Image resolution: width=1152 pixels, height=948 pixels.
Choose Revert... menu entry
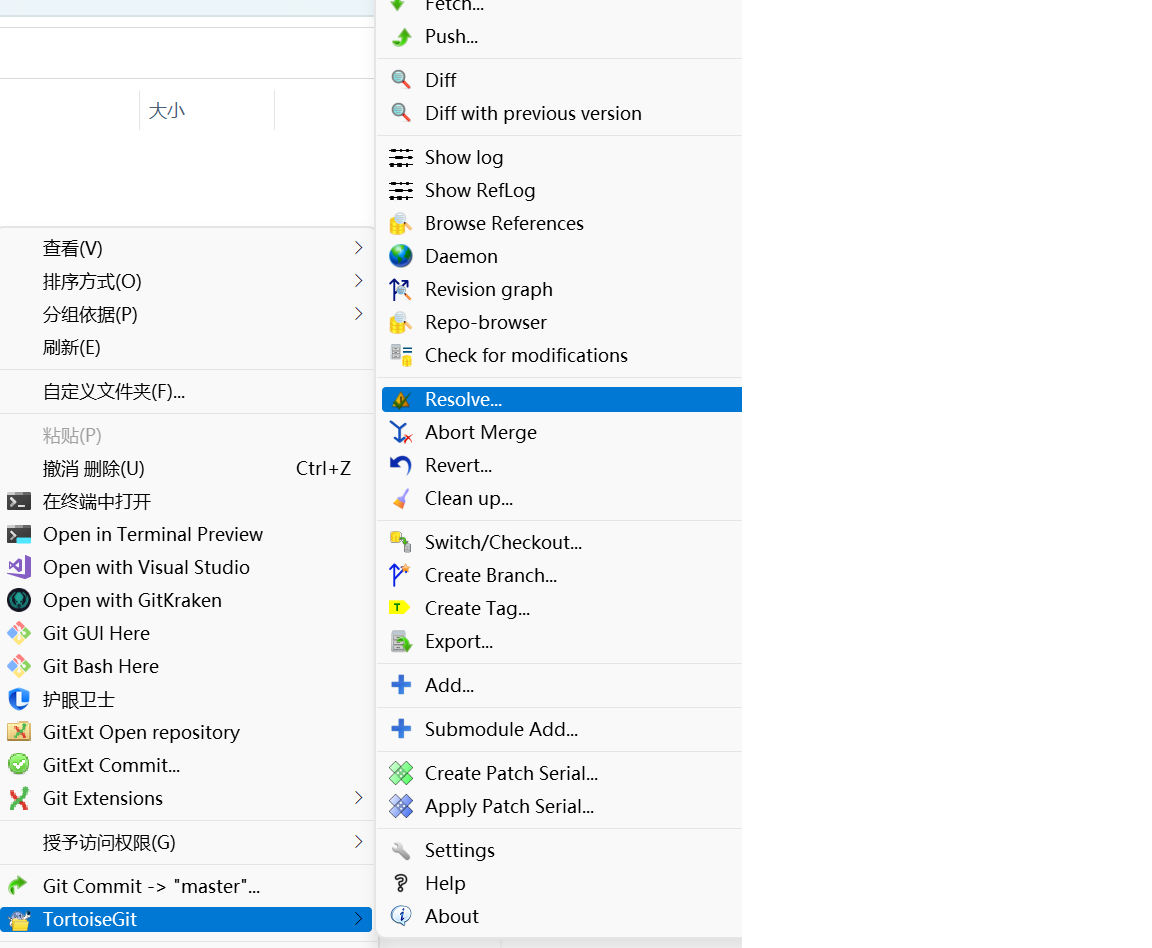pos(562,466)
